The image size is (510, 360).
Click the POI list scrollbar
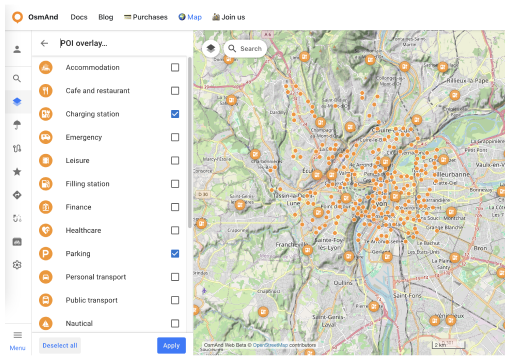coord(190,143)
